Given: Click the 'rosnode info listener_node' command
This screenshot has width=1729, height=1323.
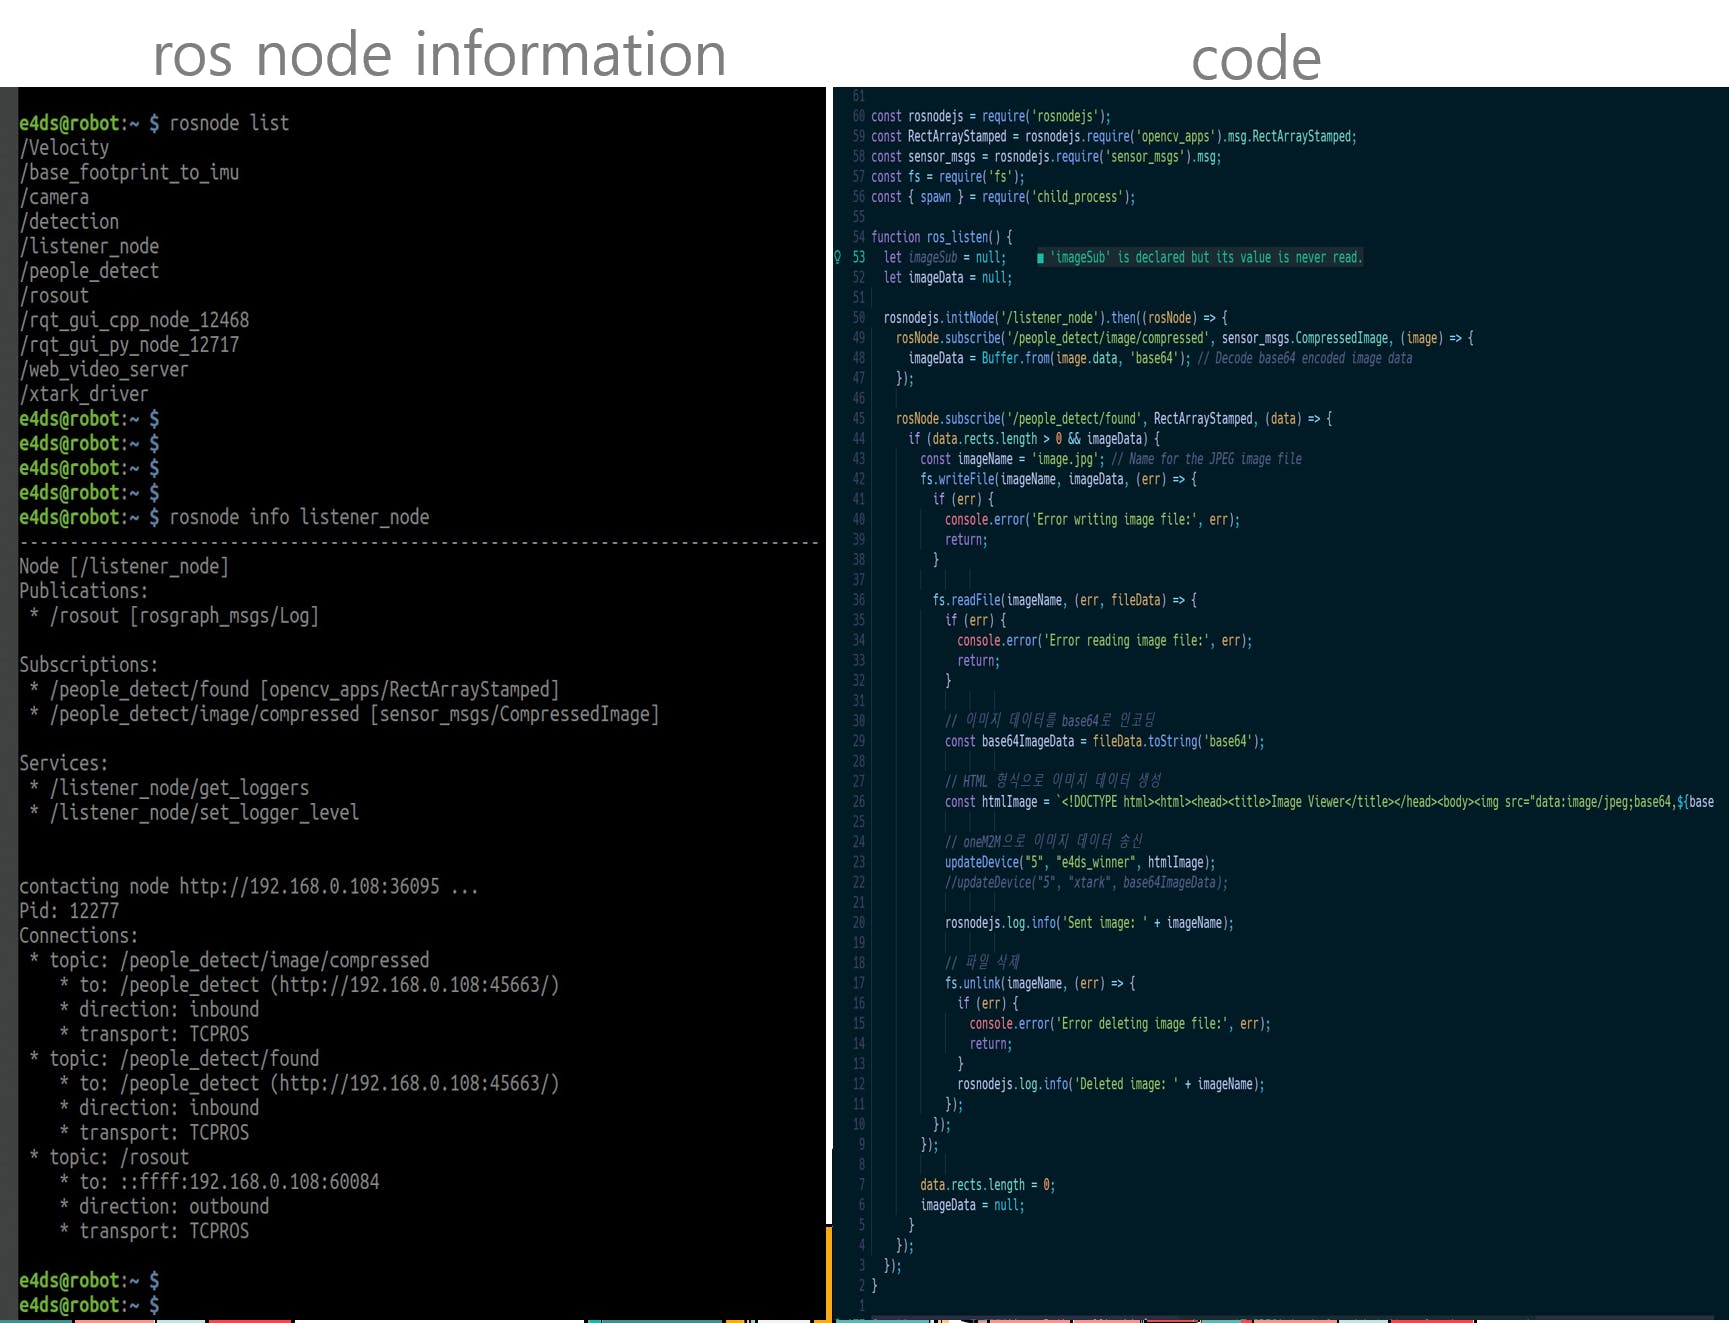Looking at the screenshot, I should [x=299, y=517].
